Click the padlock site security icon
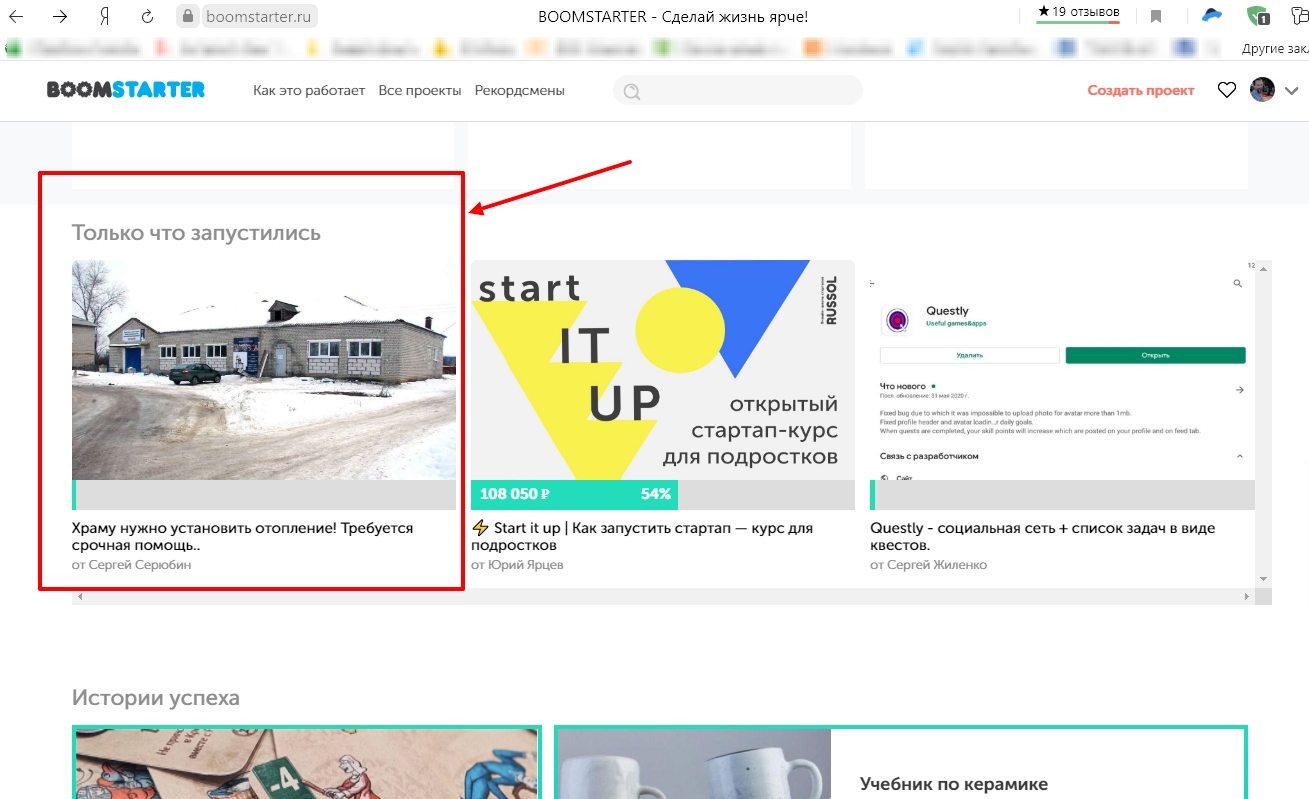This screenshot has height=799, width=1309. 188,16
